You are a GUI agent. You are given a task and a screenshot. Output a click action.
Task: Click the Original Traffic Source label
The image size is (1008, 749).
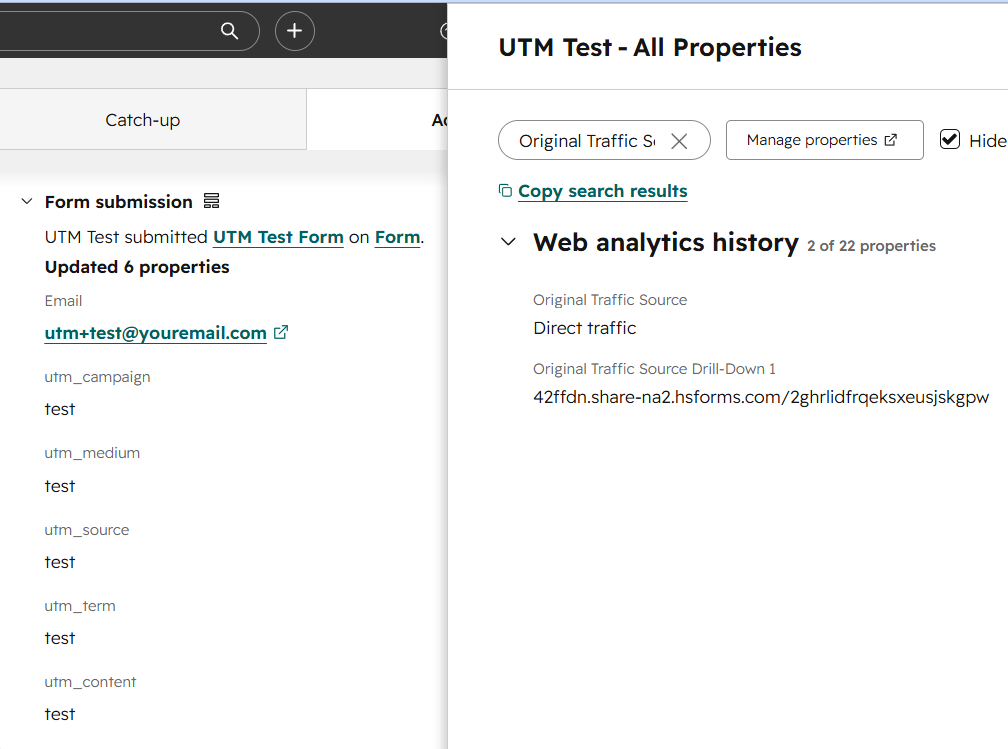(x=609, y=300)
